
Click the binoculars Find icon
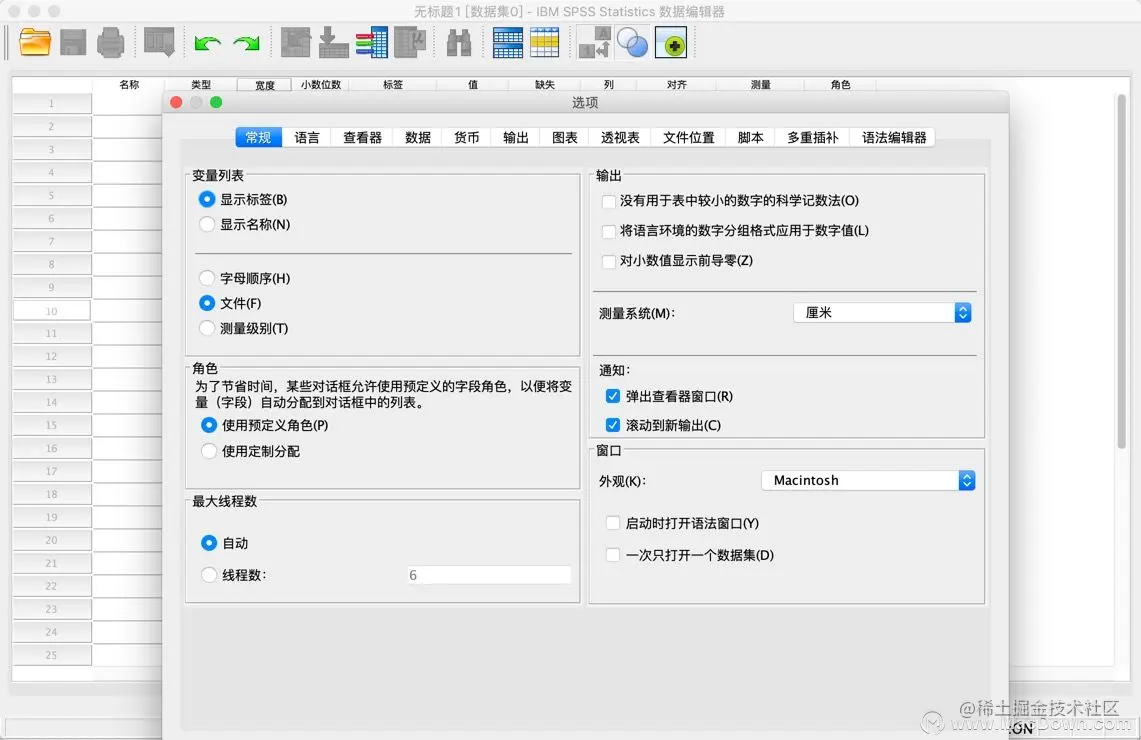458,42
